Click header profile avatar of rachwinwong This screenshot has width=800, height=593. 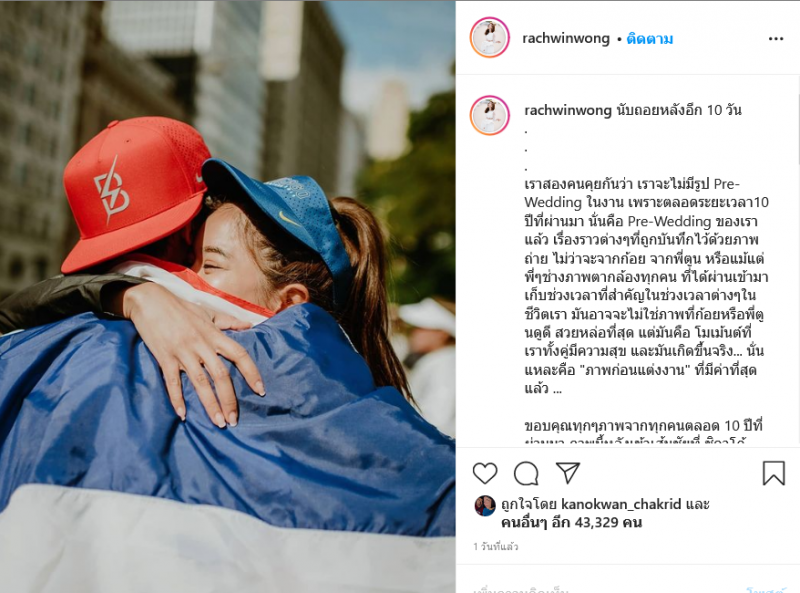[490, 38]
